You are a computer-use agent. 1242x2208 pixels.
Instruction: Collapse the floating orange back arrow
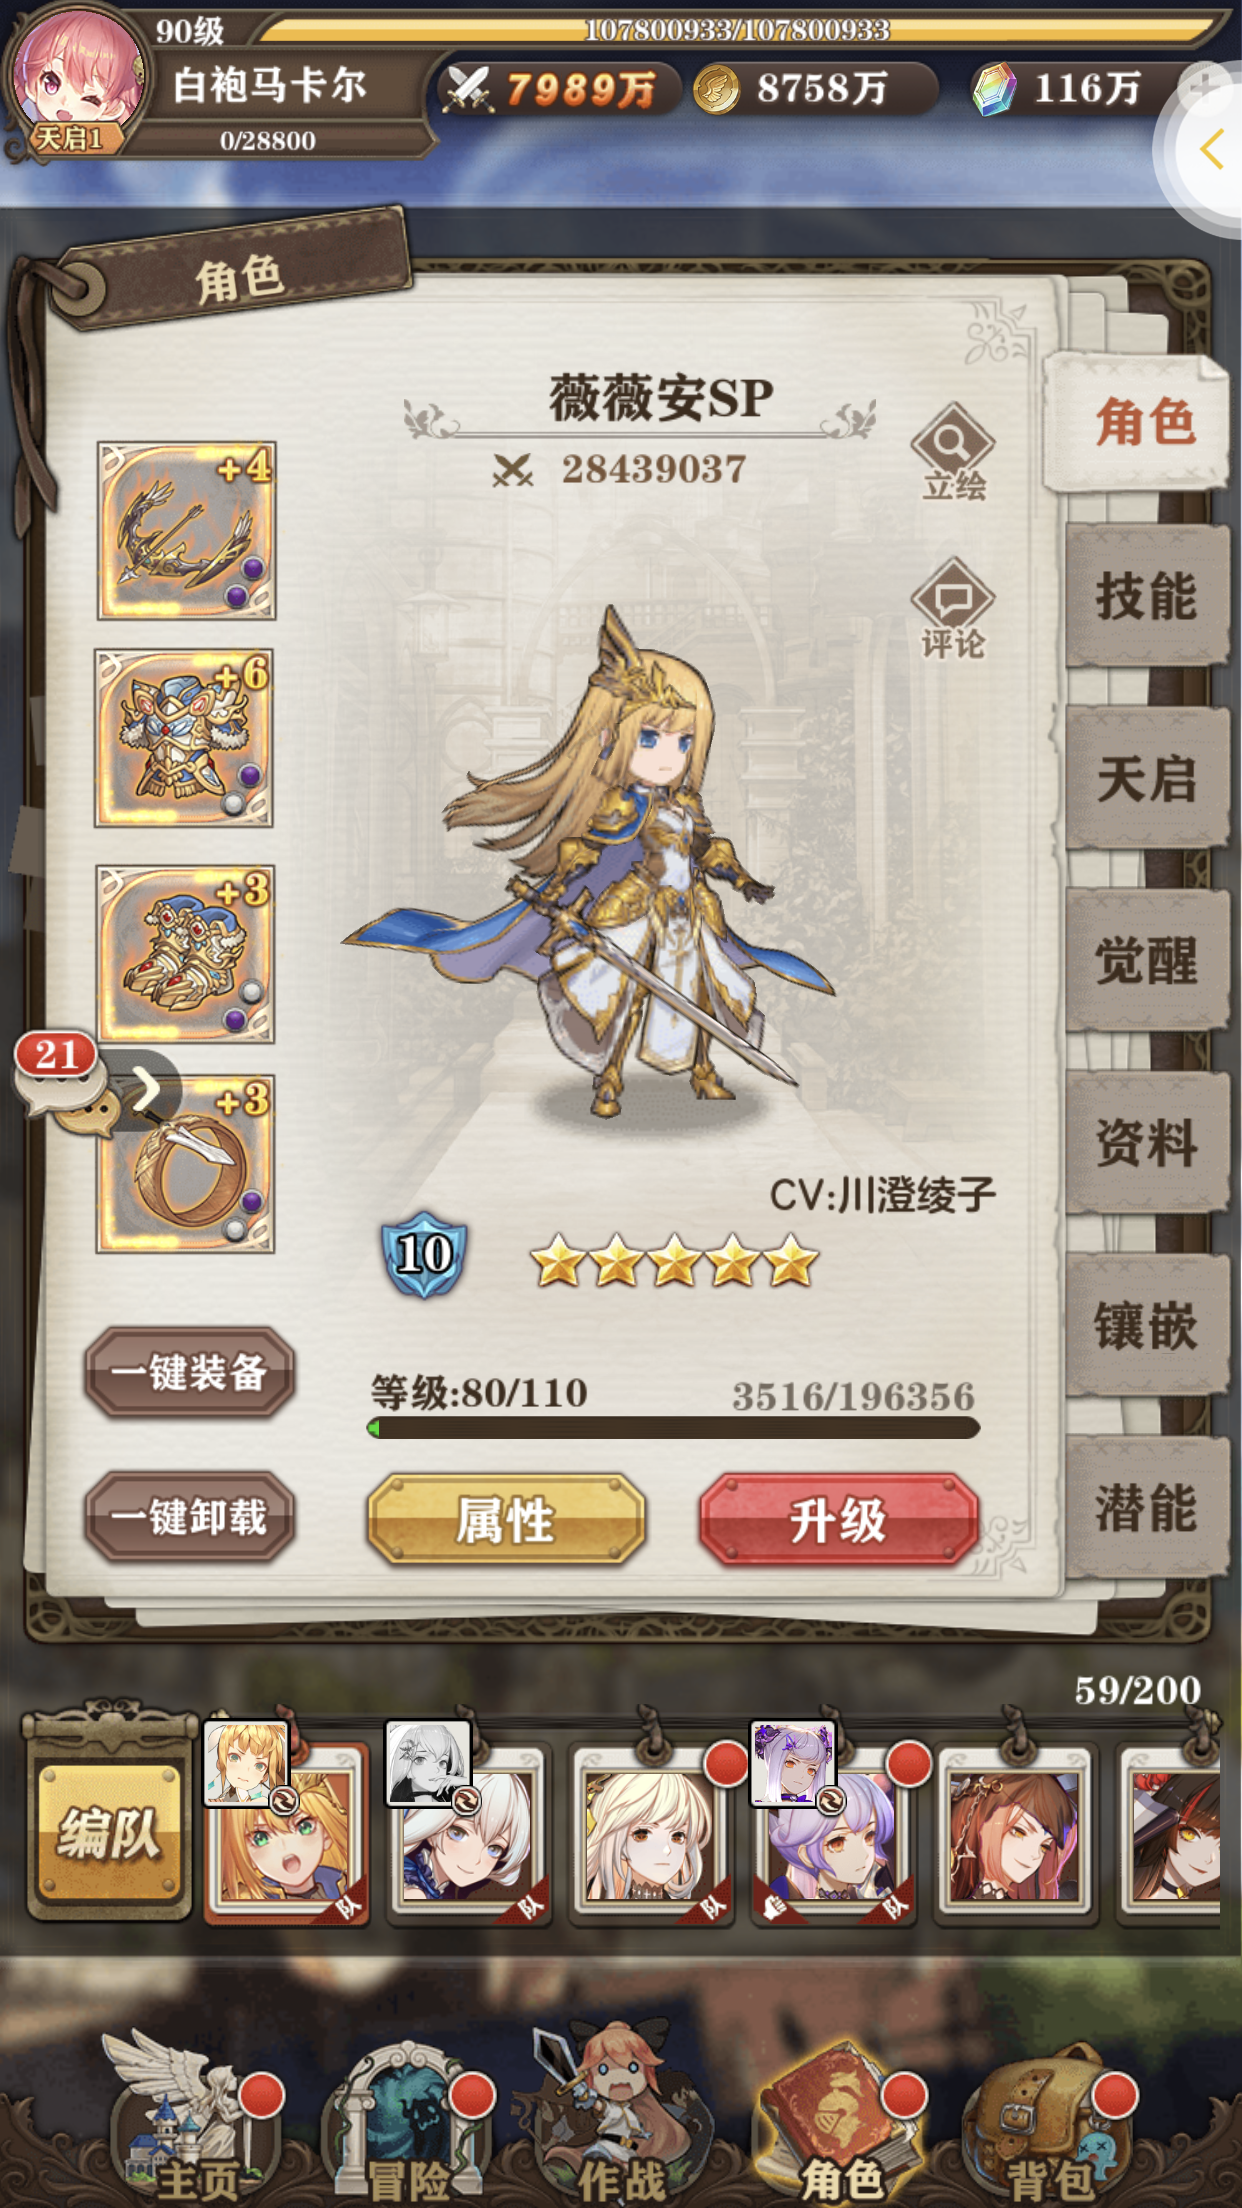click(1212, 150)
